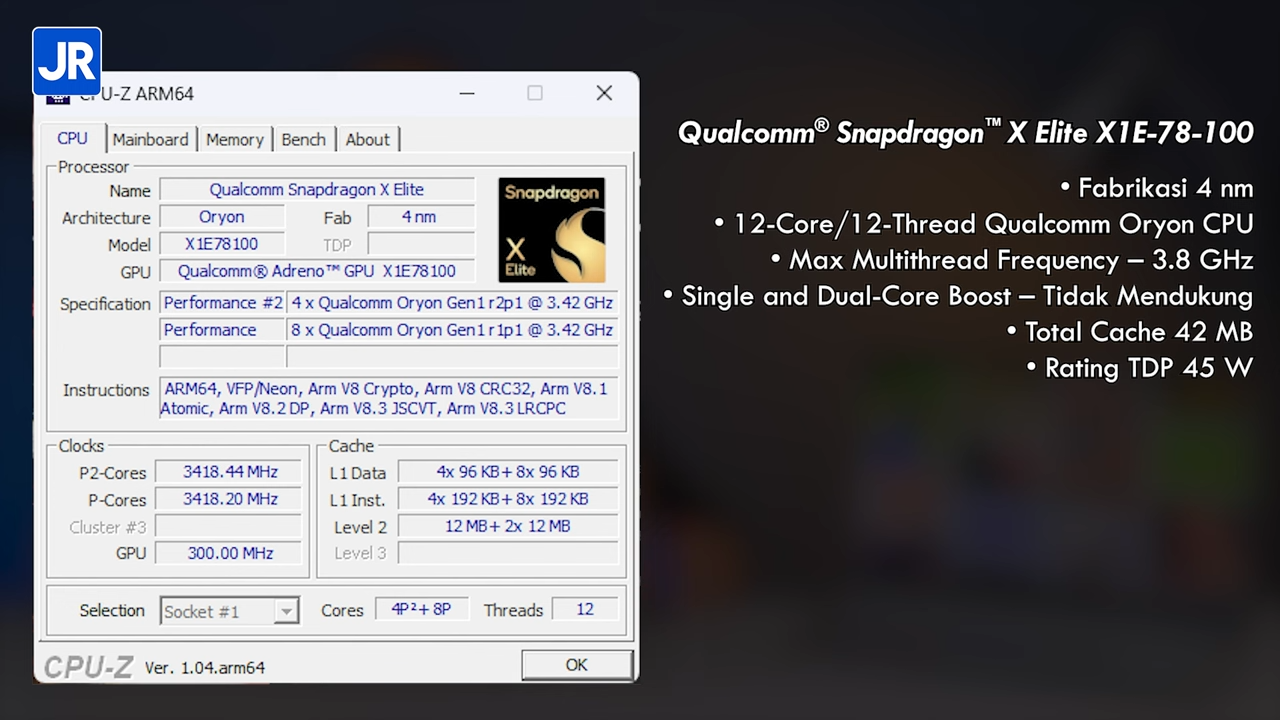Click the Instructions list text

[x=388, y=398]
